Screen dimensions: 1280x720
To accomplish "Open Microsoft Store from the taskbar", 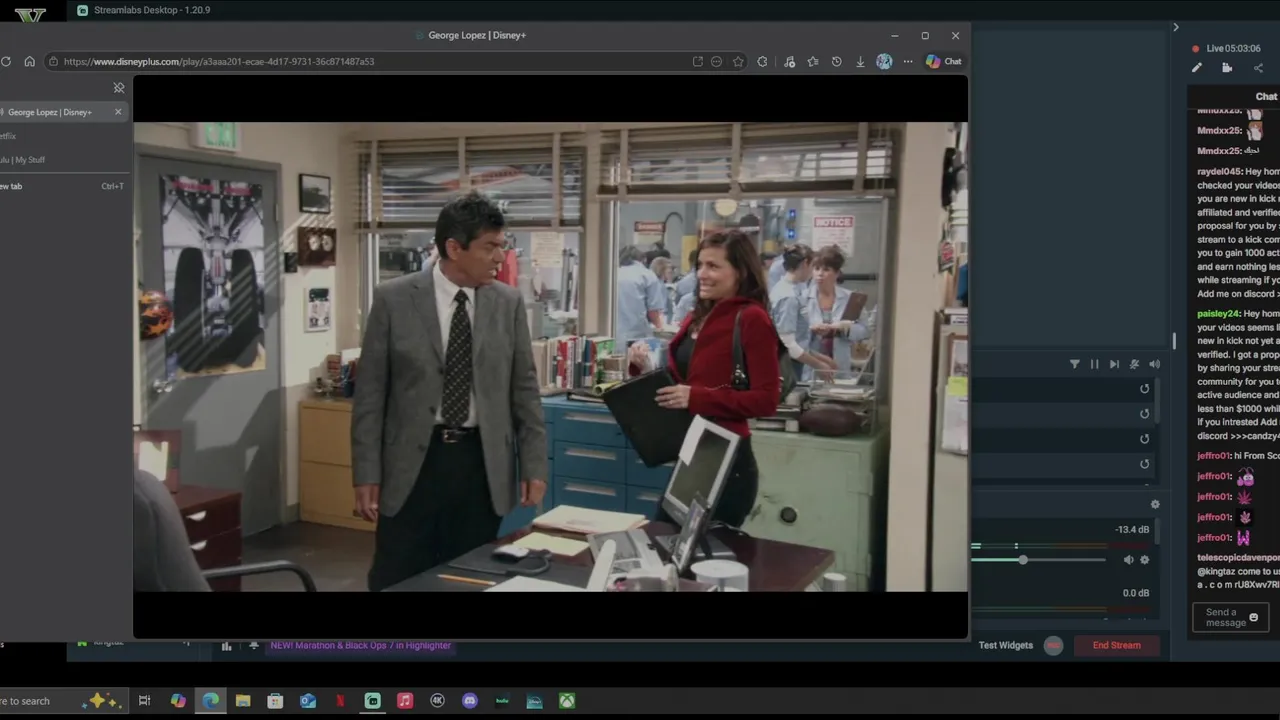I will tap(275, 701).
